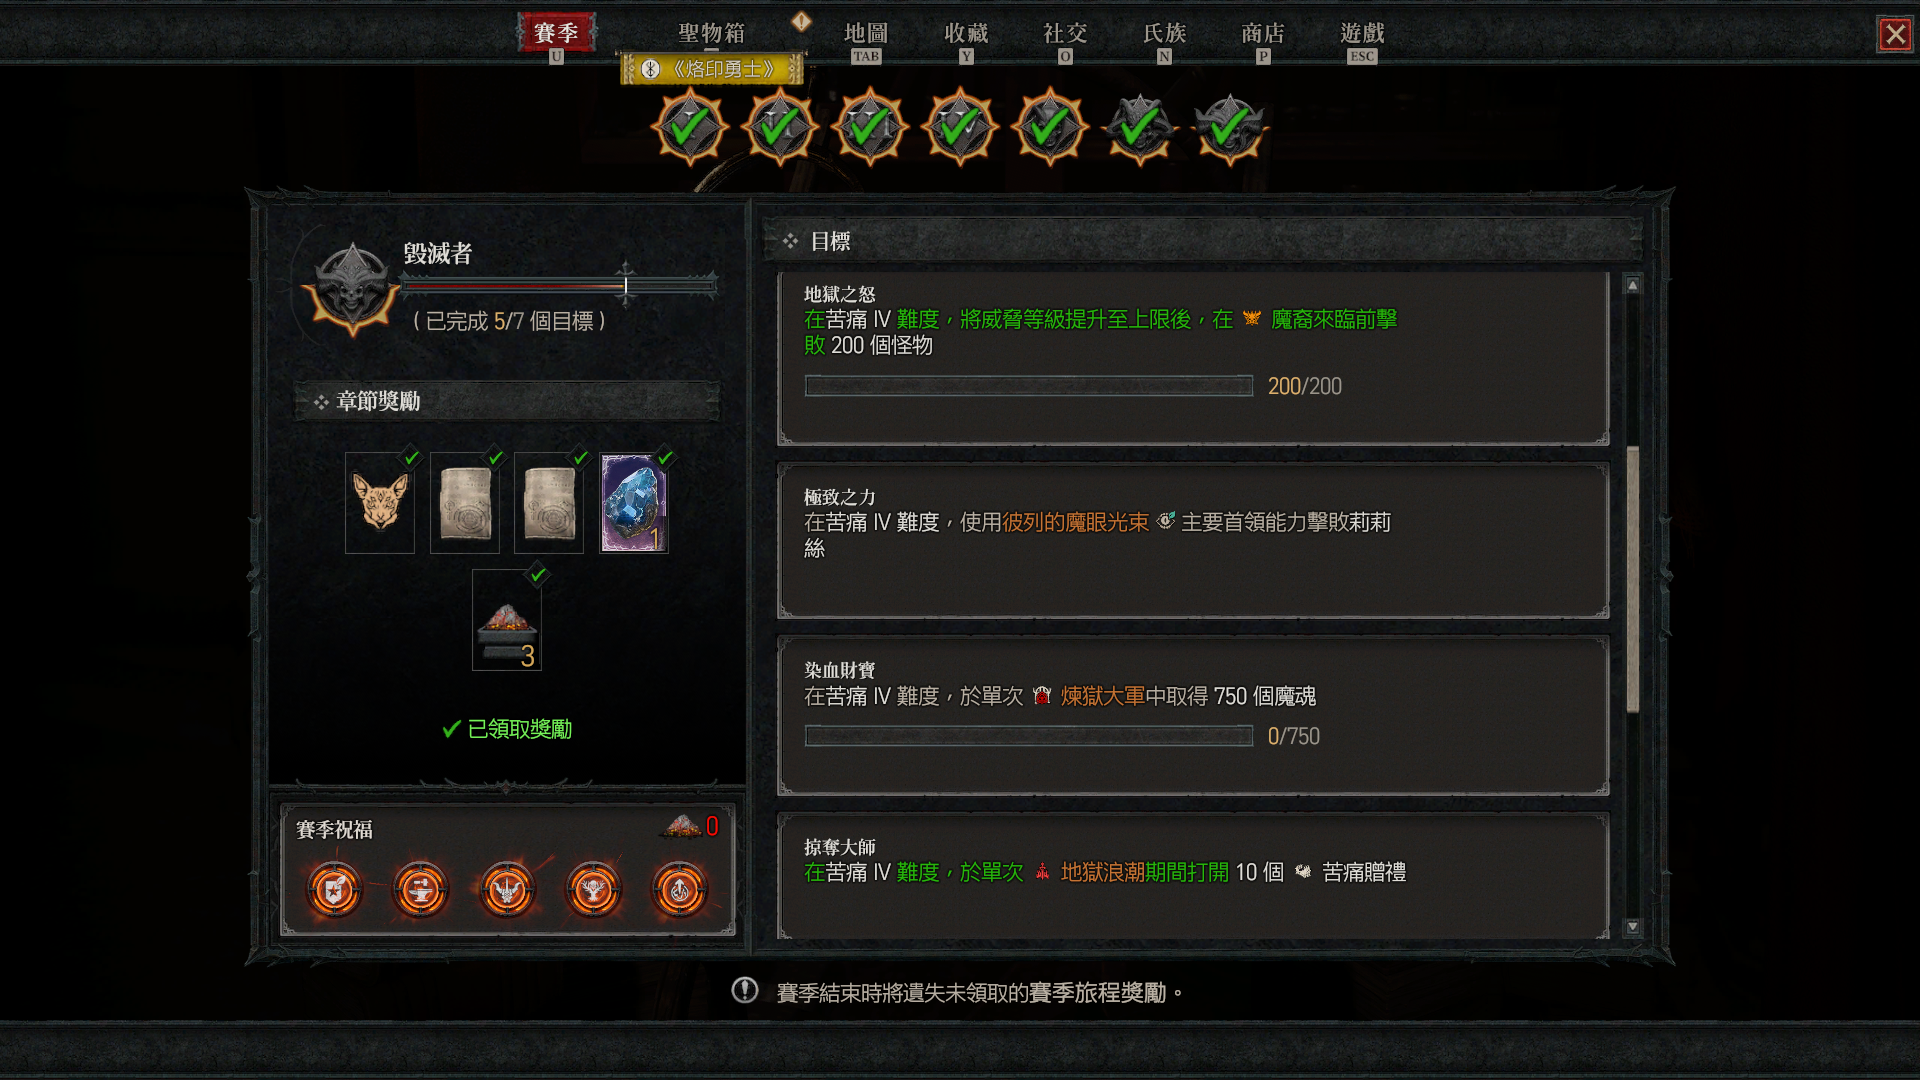Select the first completed chapter badge
Image resolution: width=1920 pixels, height=1080 pixels.
pos(689,127)
